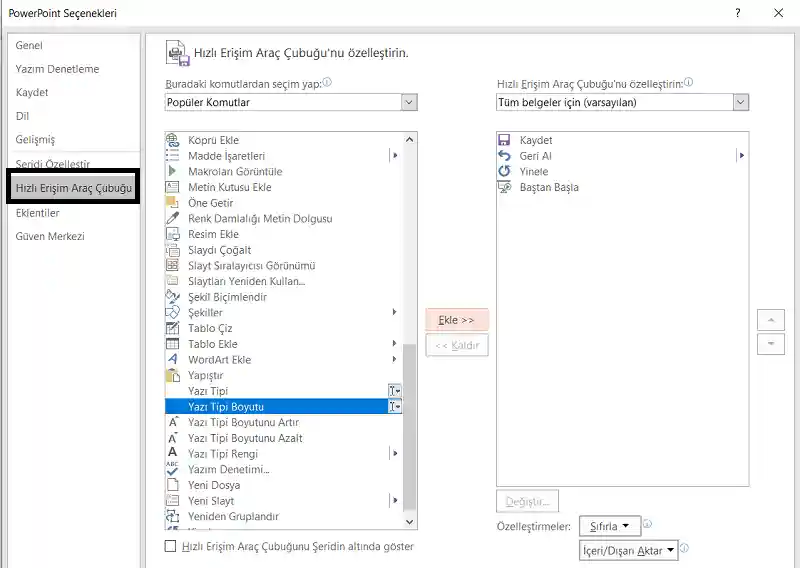The height and width of the screenshot is (568, 800).
Task: Expand the Yeni Slayt submenu arrow
Action: (394, 501)
